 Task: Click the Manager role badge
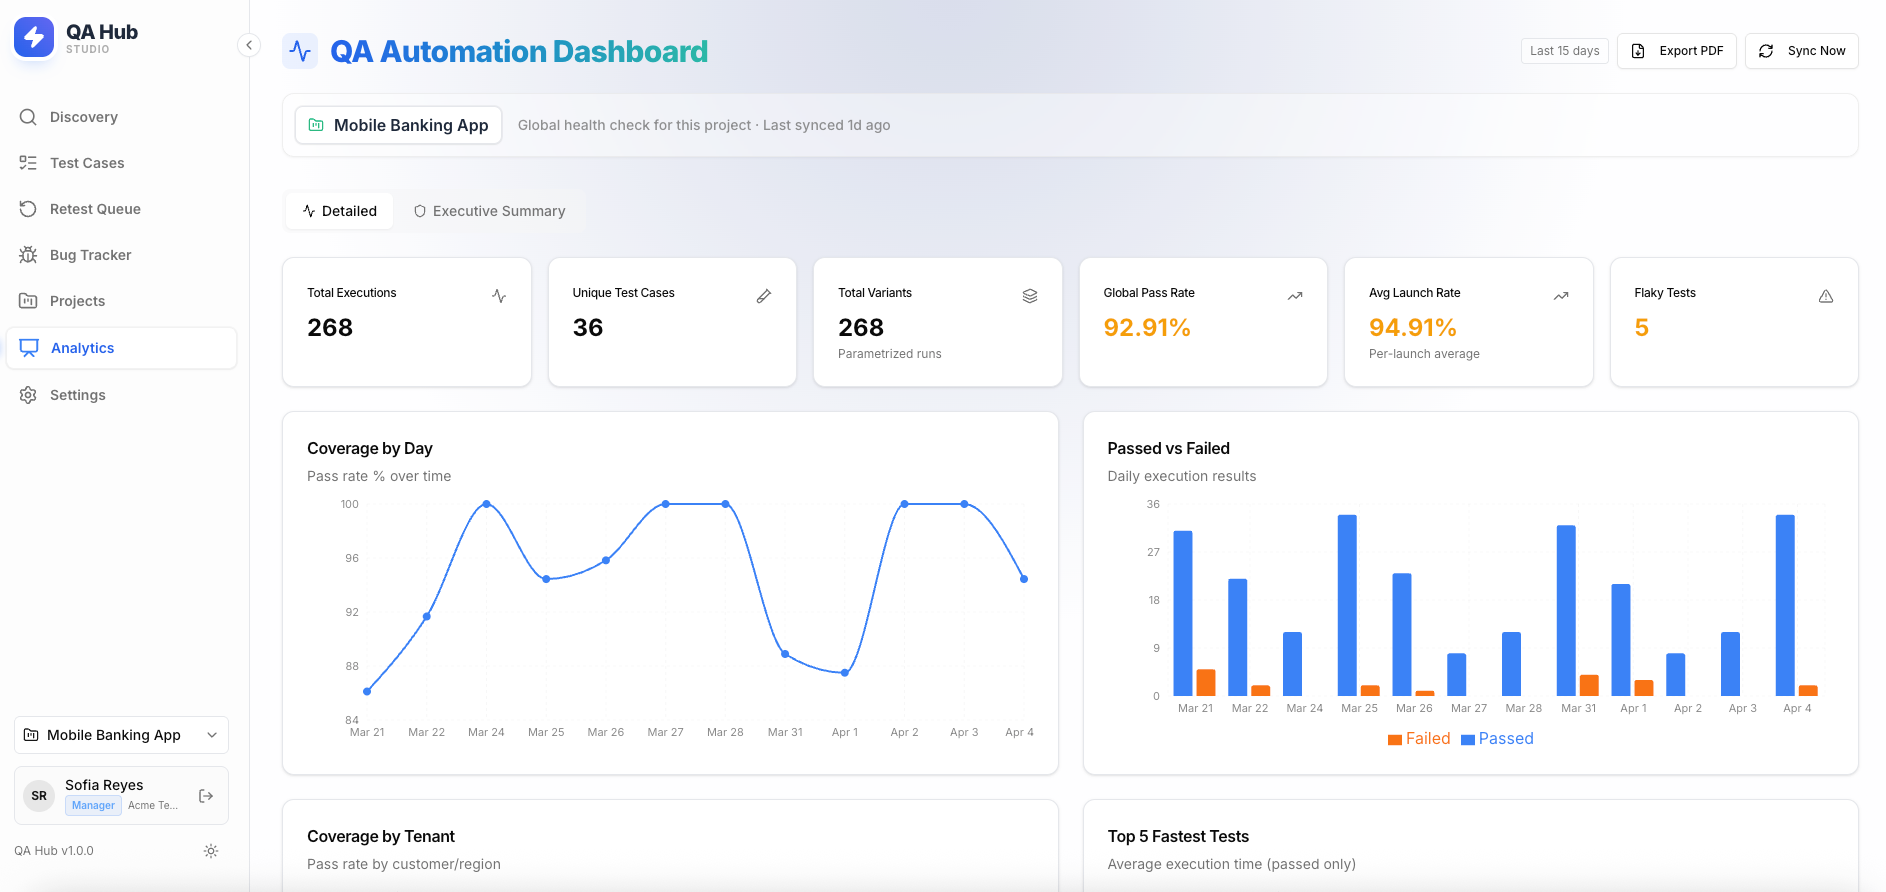pos(93,805)
